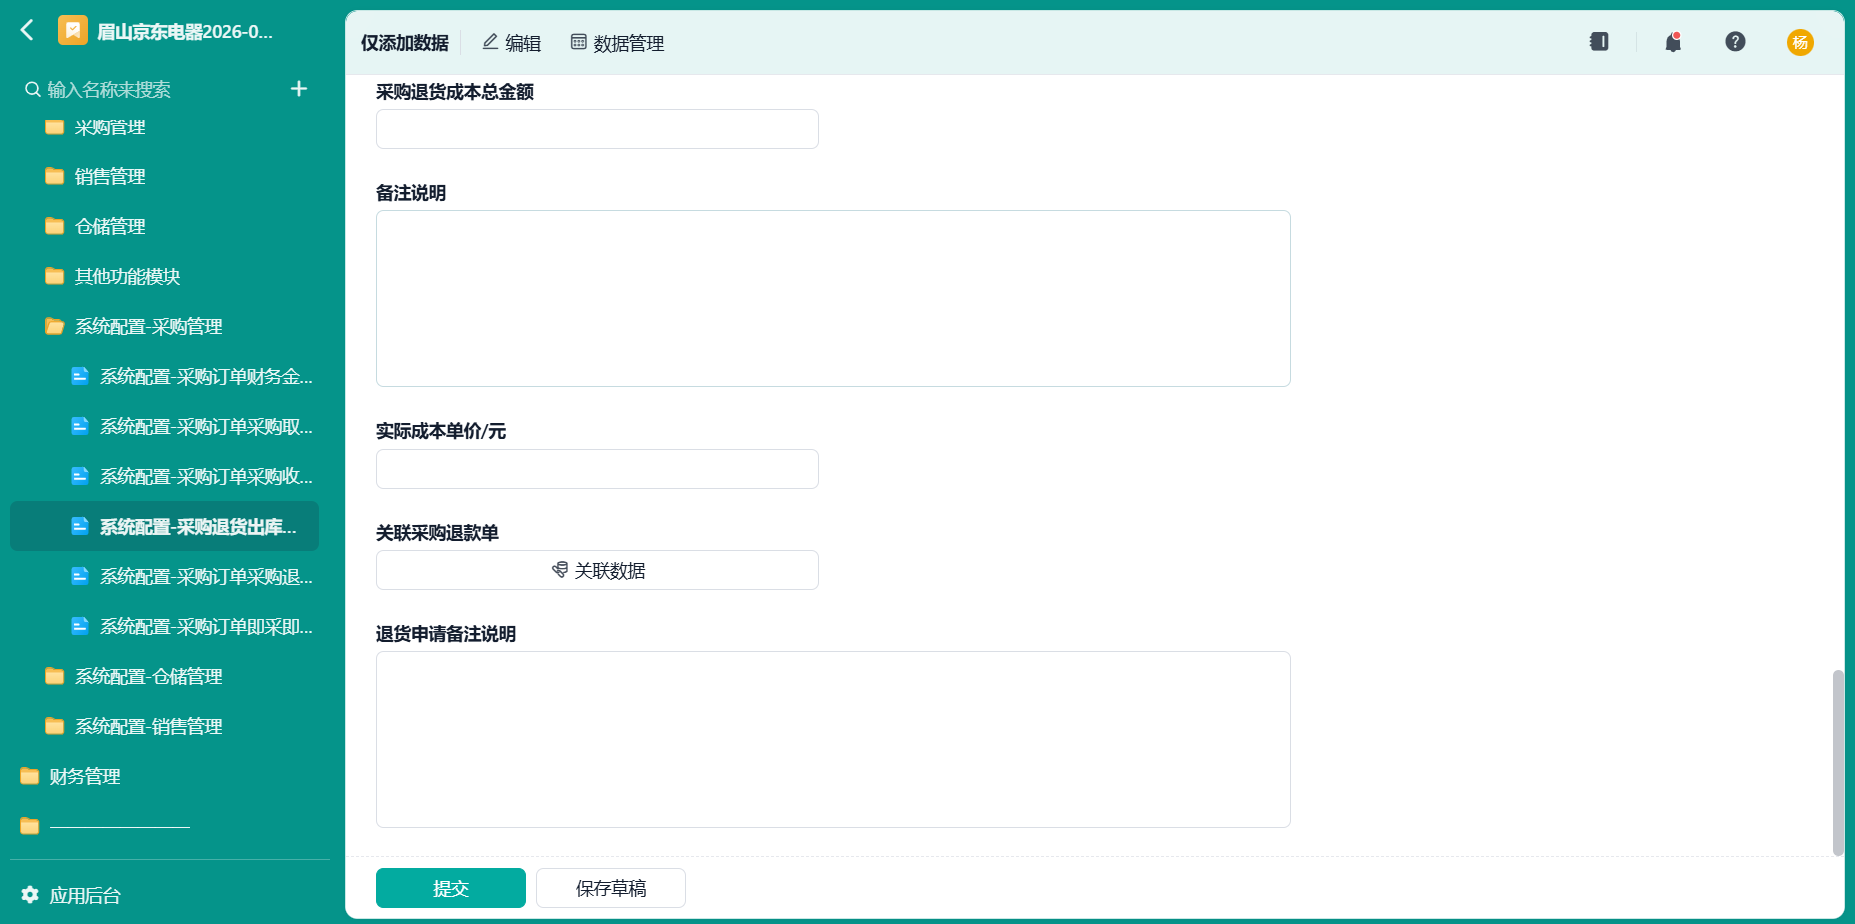1855x924 pixels.
Task: Focus the 实际成本单价/元 input field
Action: point(597,469)
